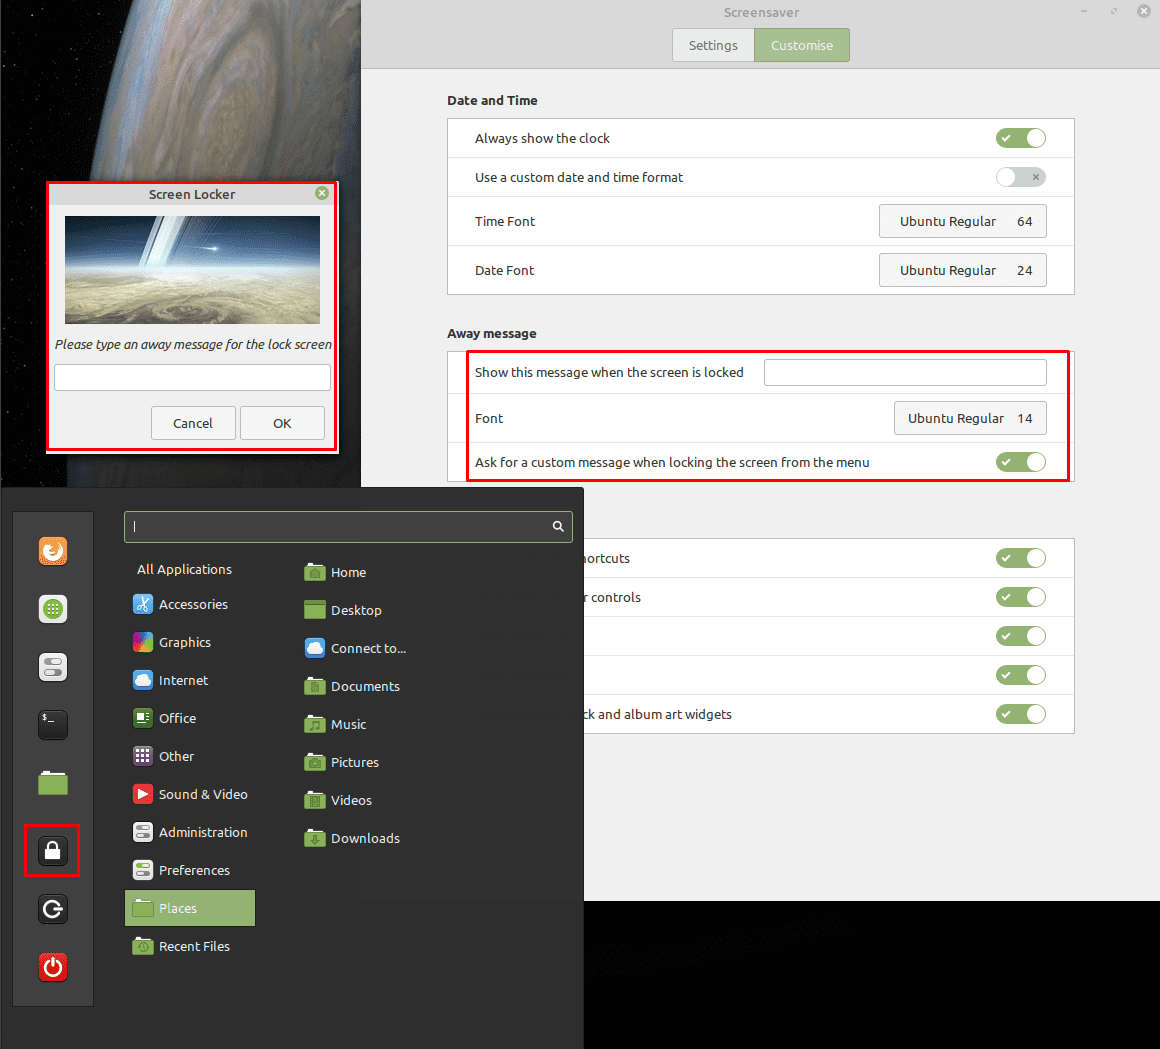This screenshot has height=1049, width=1160.
Task: Toggle the album art widgets switch
Action: click(1020, 714)
